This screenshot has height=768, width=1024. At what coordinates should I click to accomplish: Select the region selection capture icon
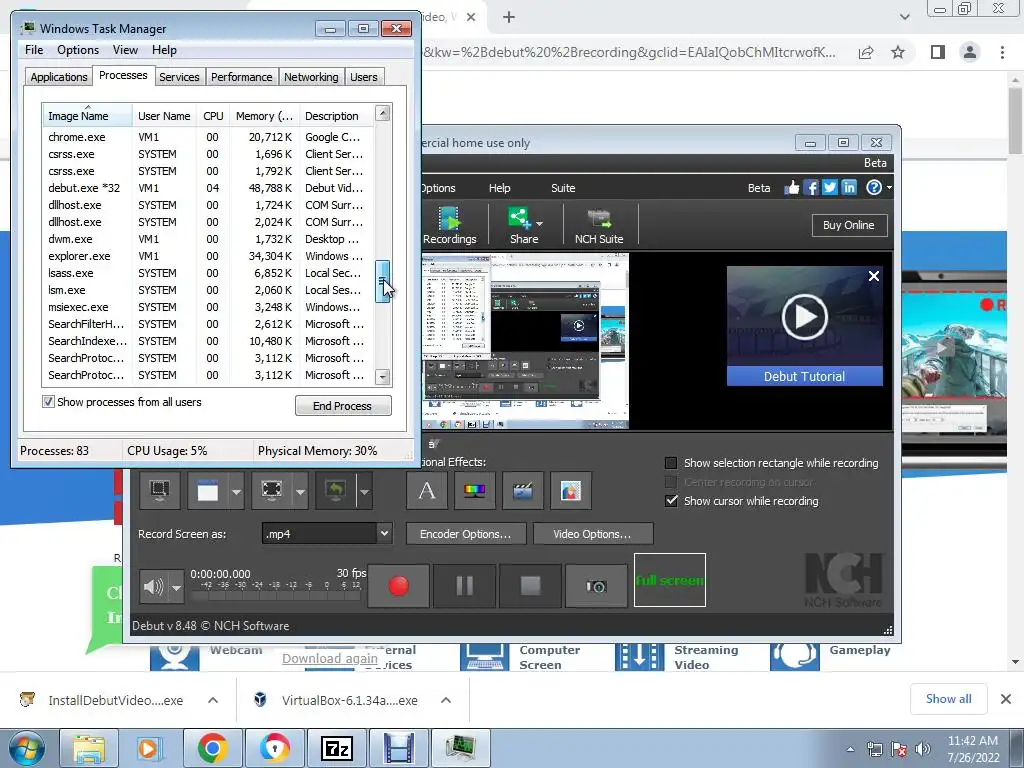point(272,490)
